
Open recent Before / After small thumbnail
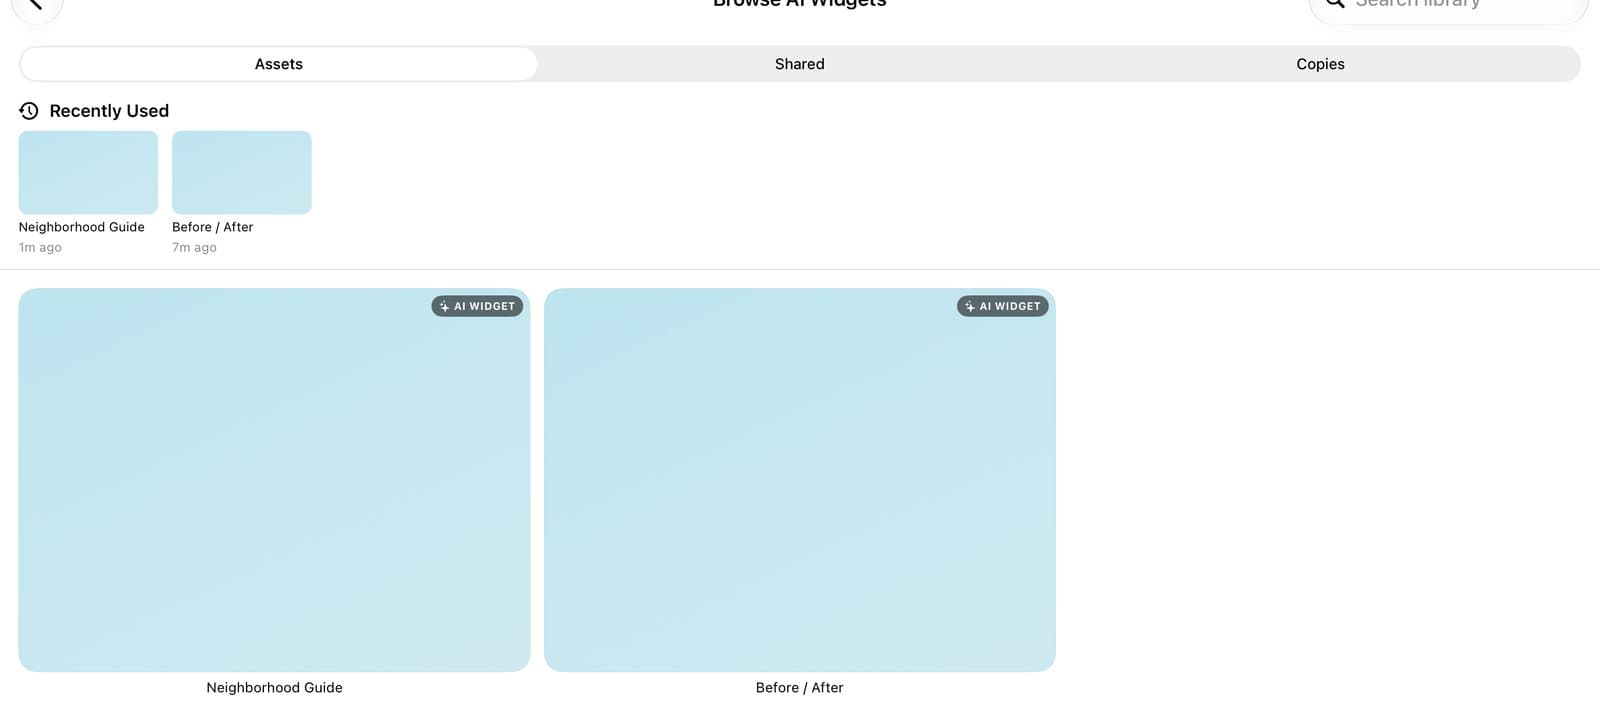[242, 172]
